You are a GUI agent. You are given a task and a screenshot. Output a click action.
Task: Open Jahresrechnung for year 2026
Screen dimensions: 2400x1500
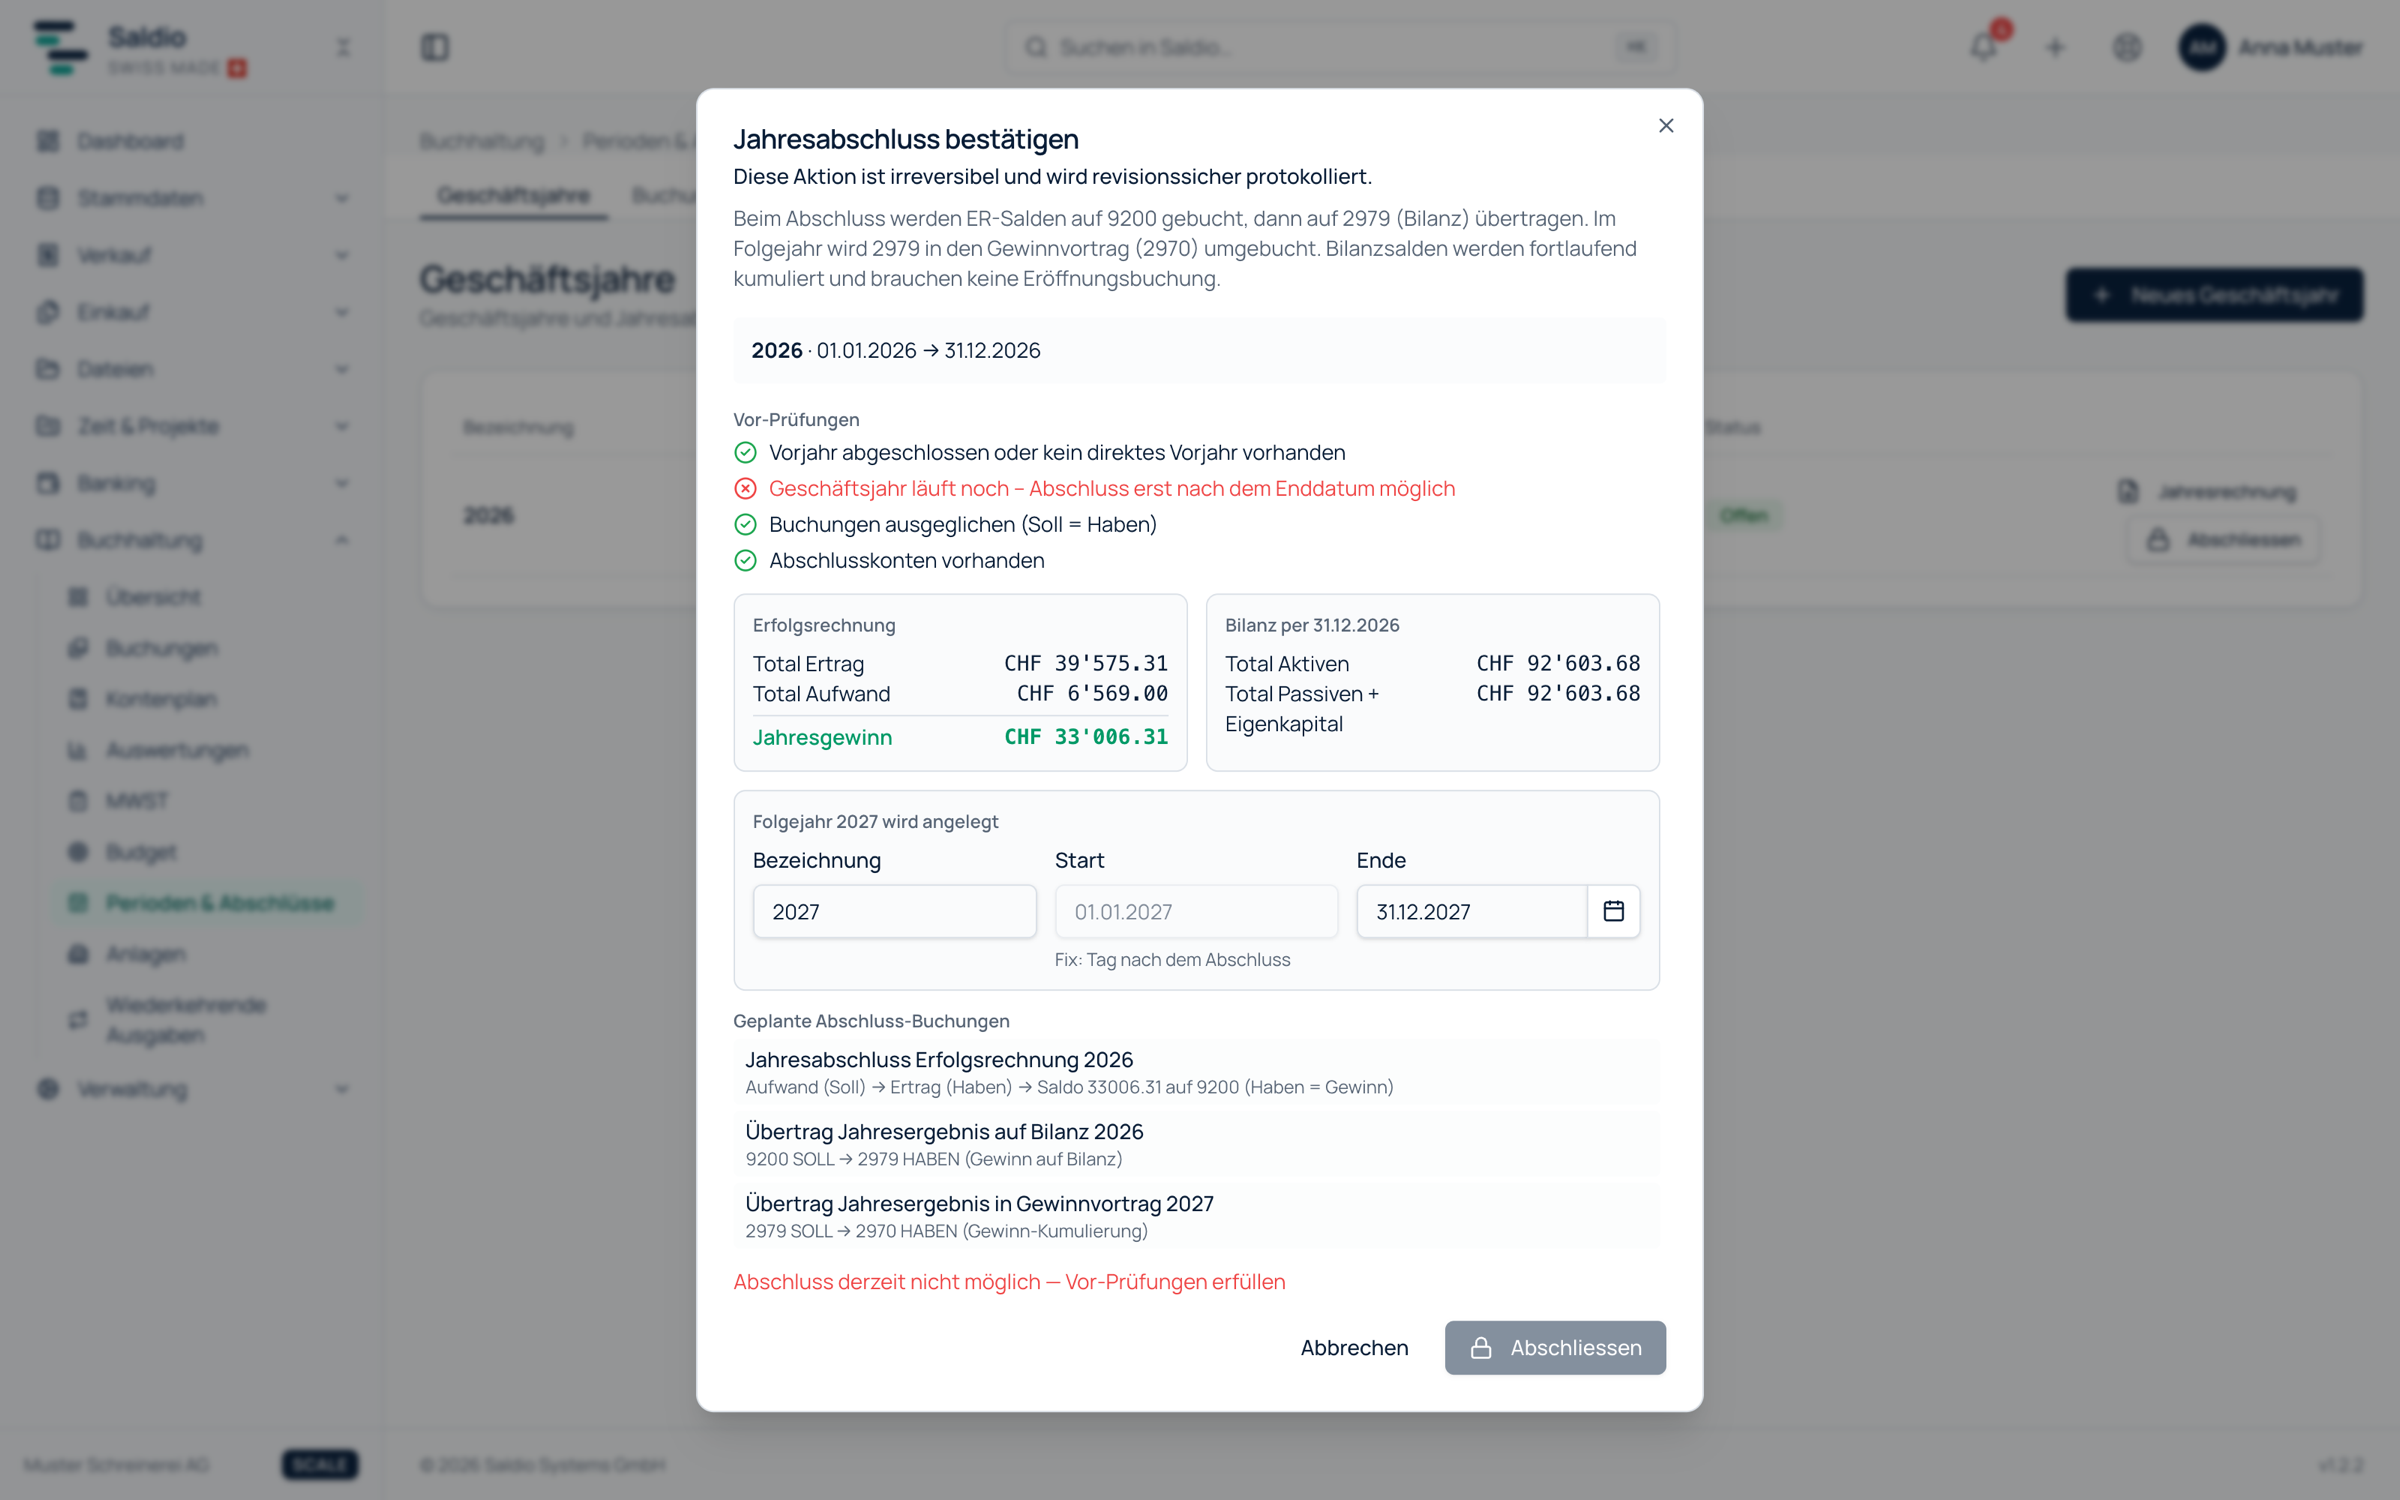click(x=2210, y=491)
